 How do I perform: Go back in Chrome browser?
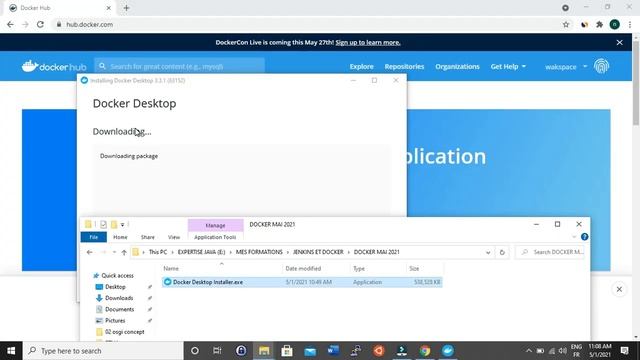(10, 24)
